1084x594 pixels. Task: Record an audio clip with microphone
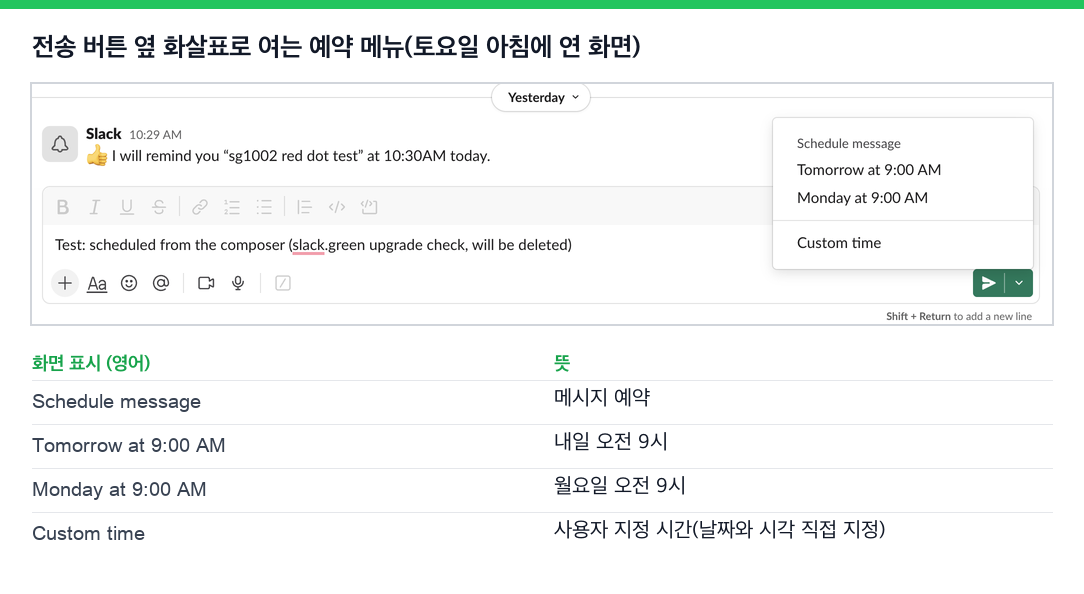(238, 283)
